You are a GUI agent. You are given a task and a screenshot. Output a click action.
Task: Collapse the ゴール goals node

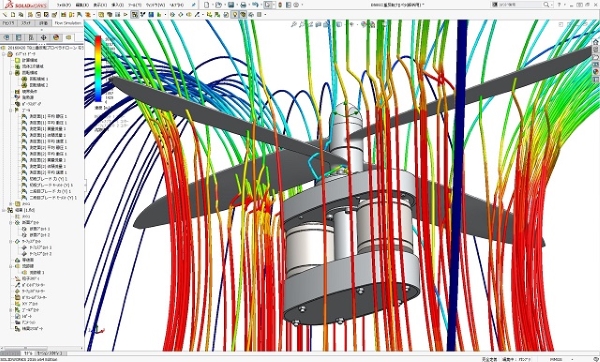pyautogui.click(x=11, y=110)
